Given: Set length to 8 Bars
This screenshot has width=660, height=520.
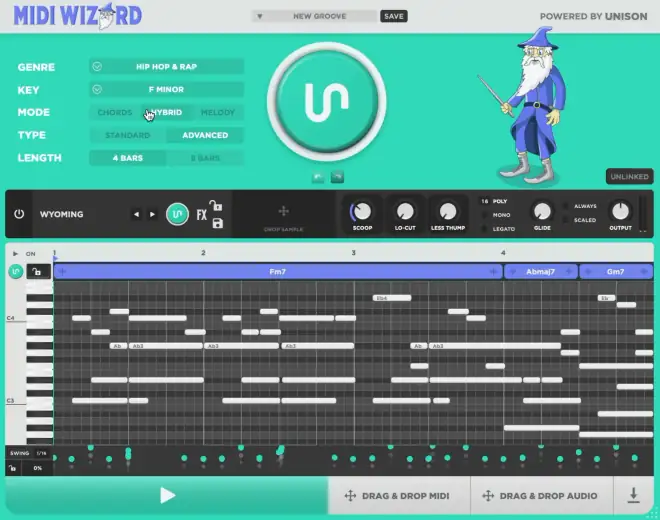Looking at the screenshot, I should click(x=205, y=158).
